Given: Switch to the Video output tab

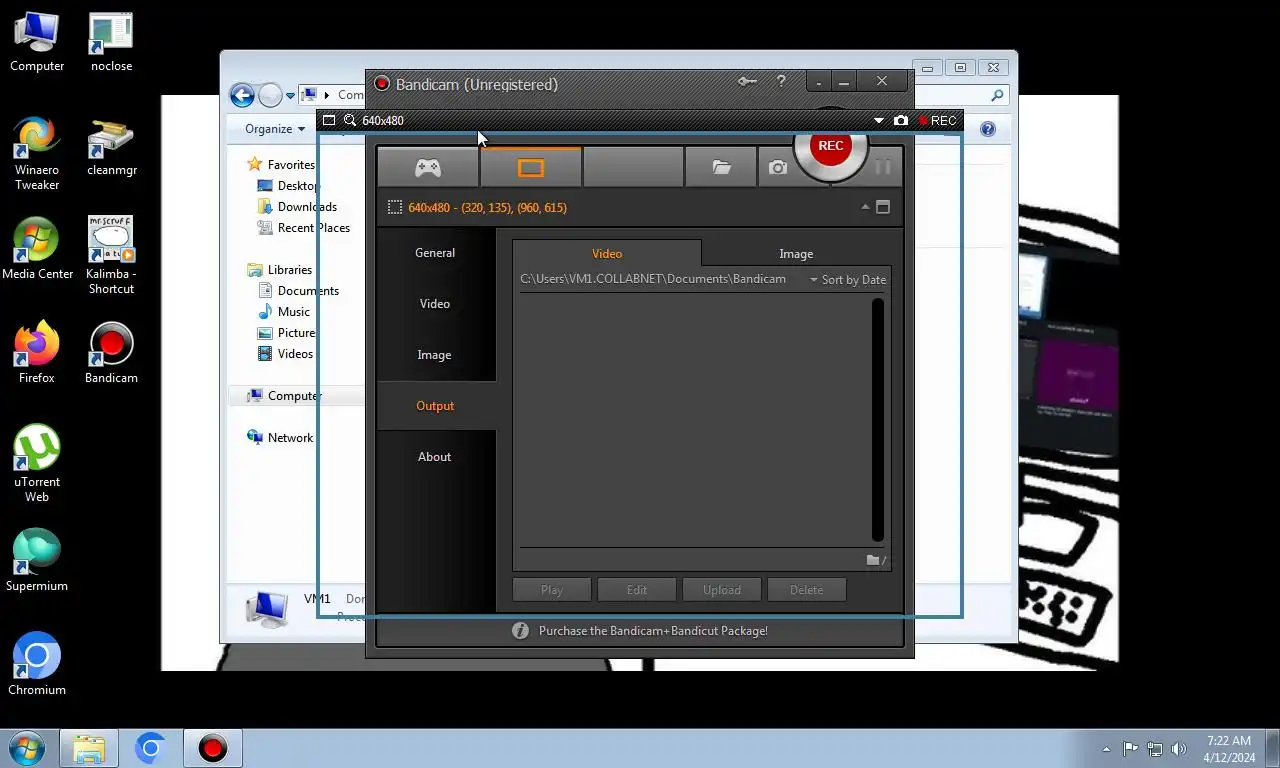Looking at the screenshot, I should [x=607, y=254].
